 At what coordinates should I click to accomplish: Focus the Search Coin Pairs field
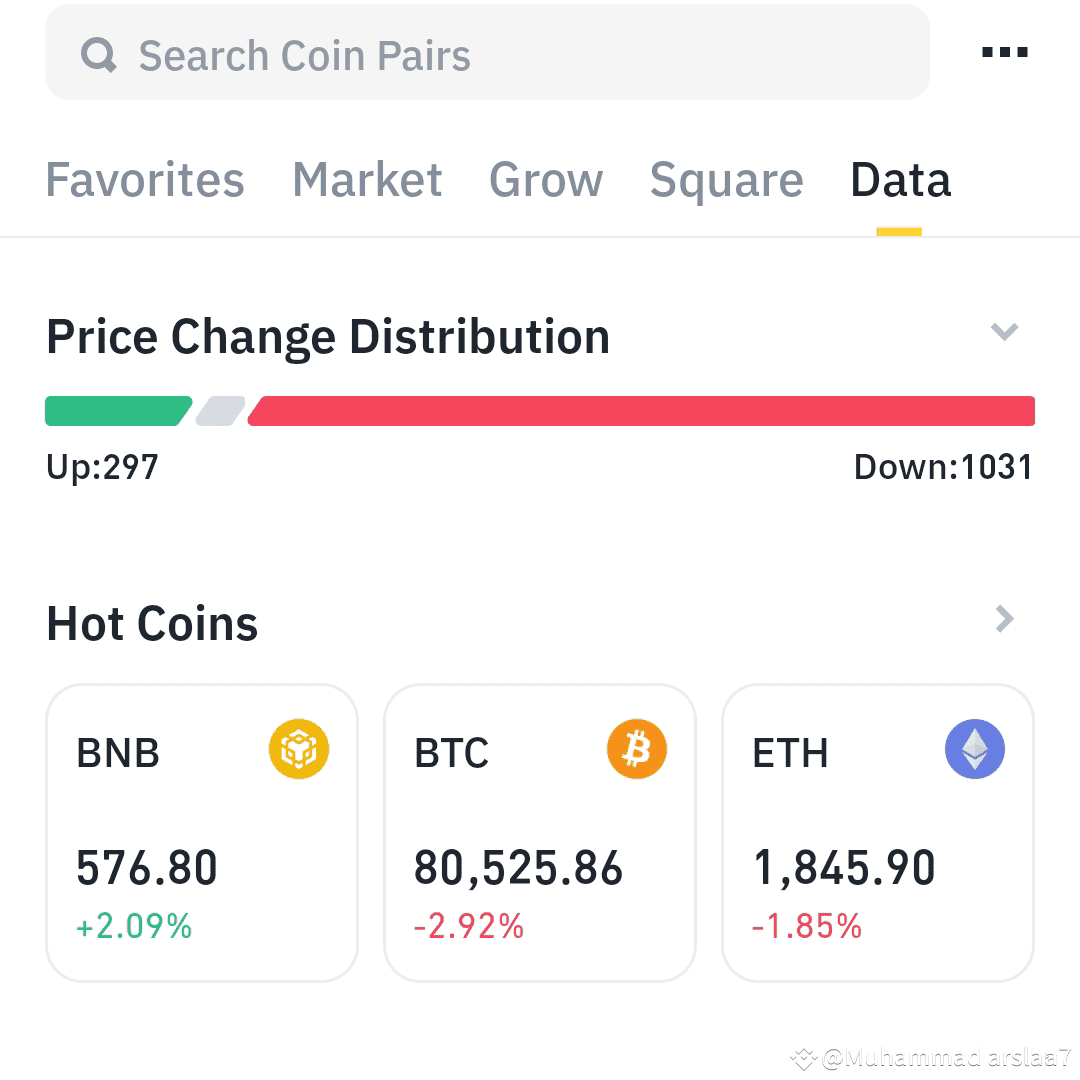click(x=487, y=52)
